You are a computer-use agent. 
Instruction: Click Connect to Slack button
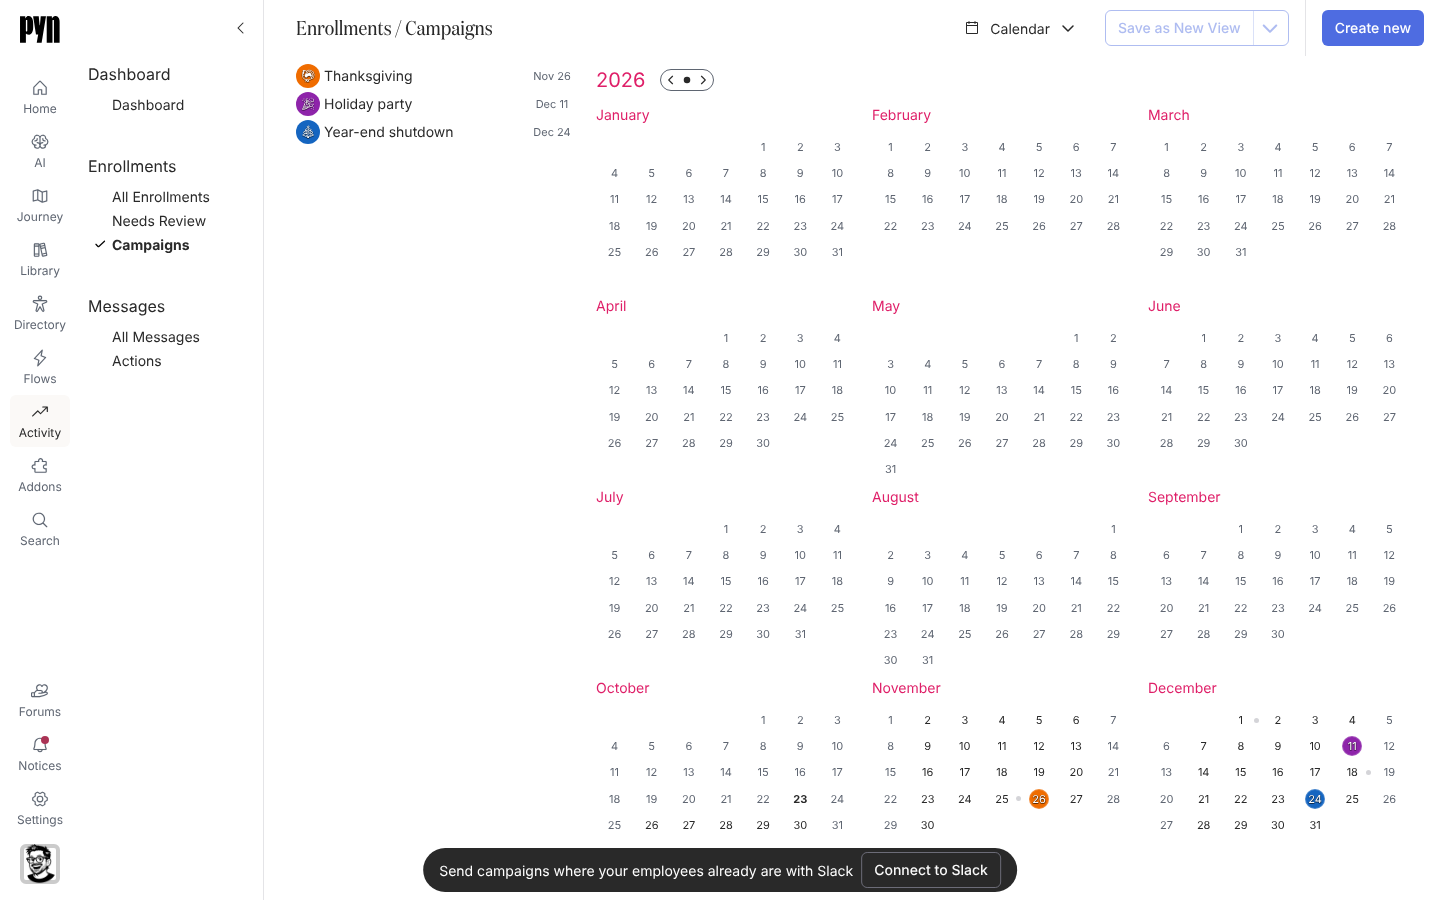tap(931, 870)
